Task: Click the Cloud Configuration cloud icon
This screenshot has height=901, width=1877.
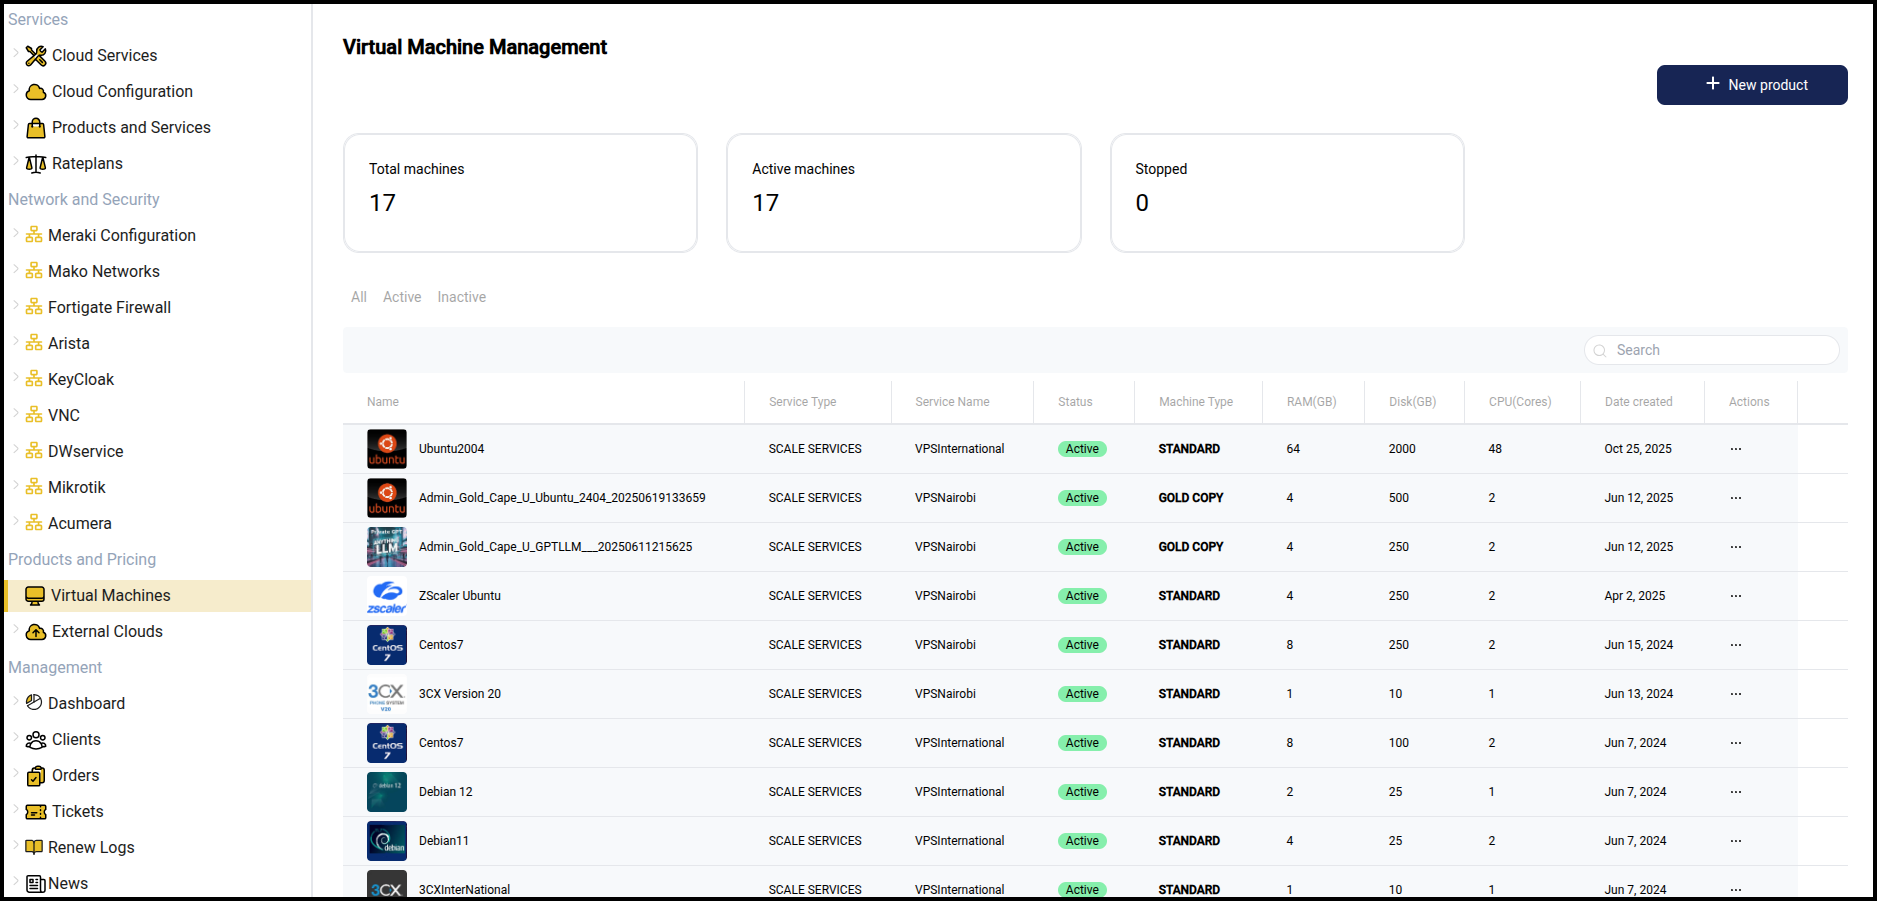Action: pos(36,92)
